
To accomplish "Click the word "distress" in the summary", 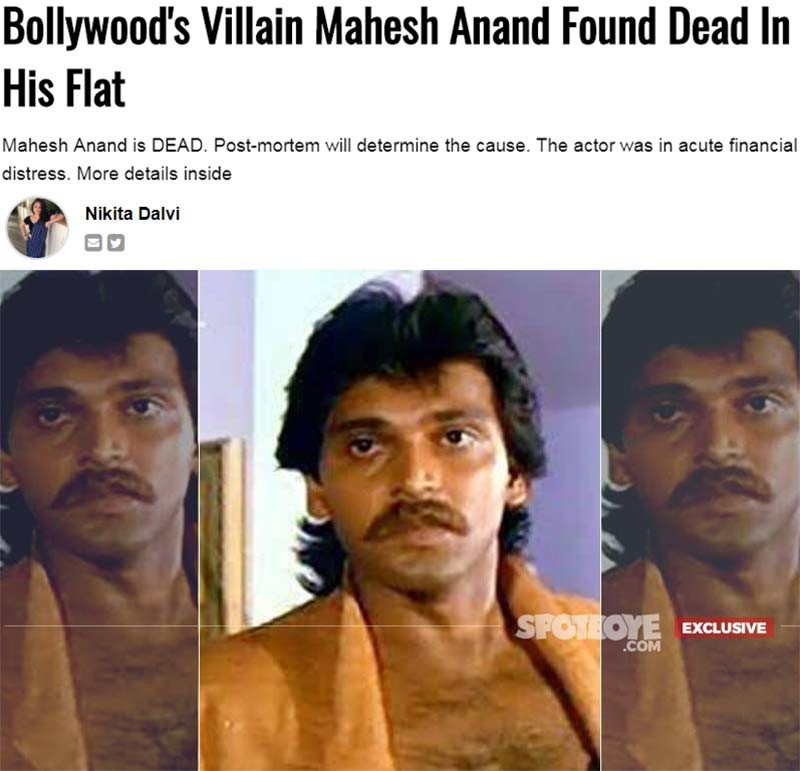I will pos(35,174).
